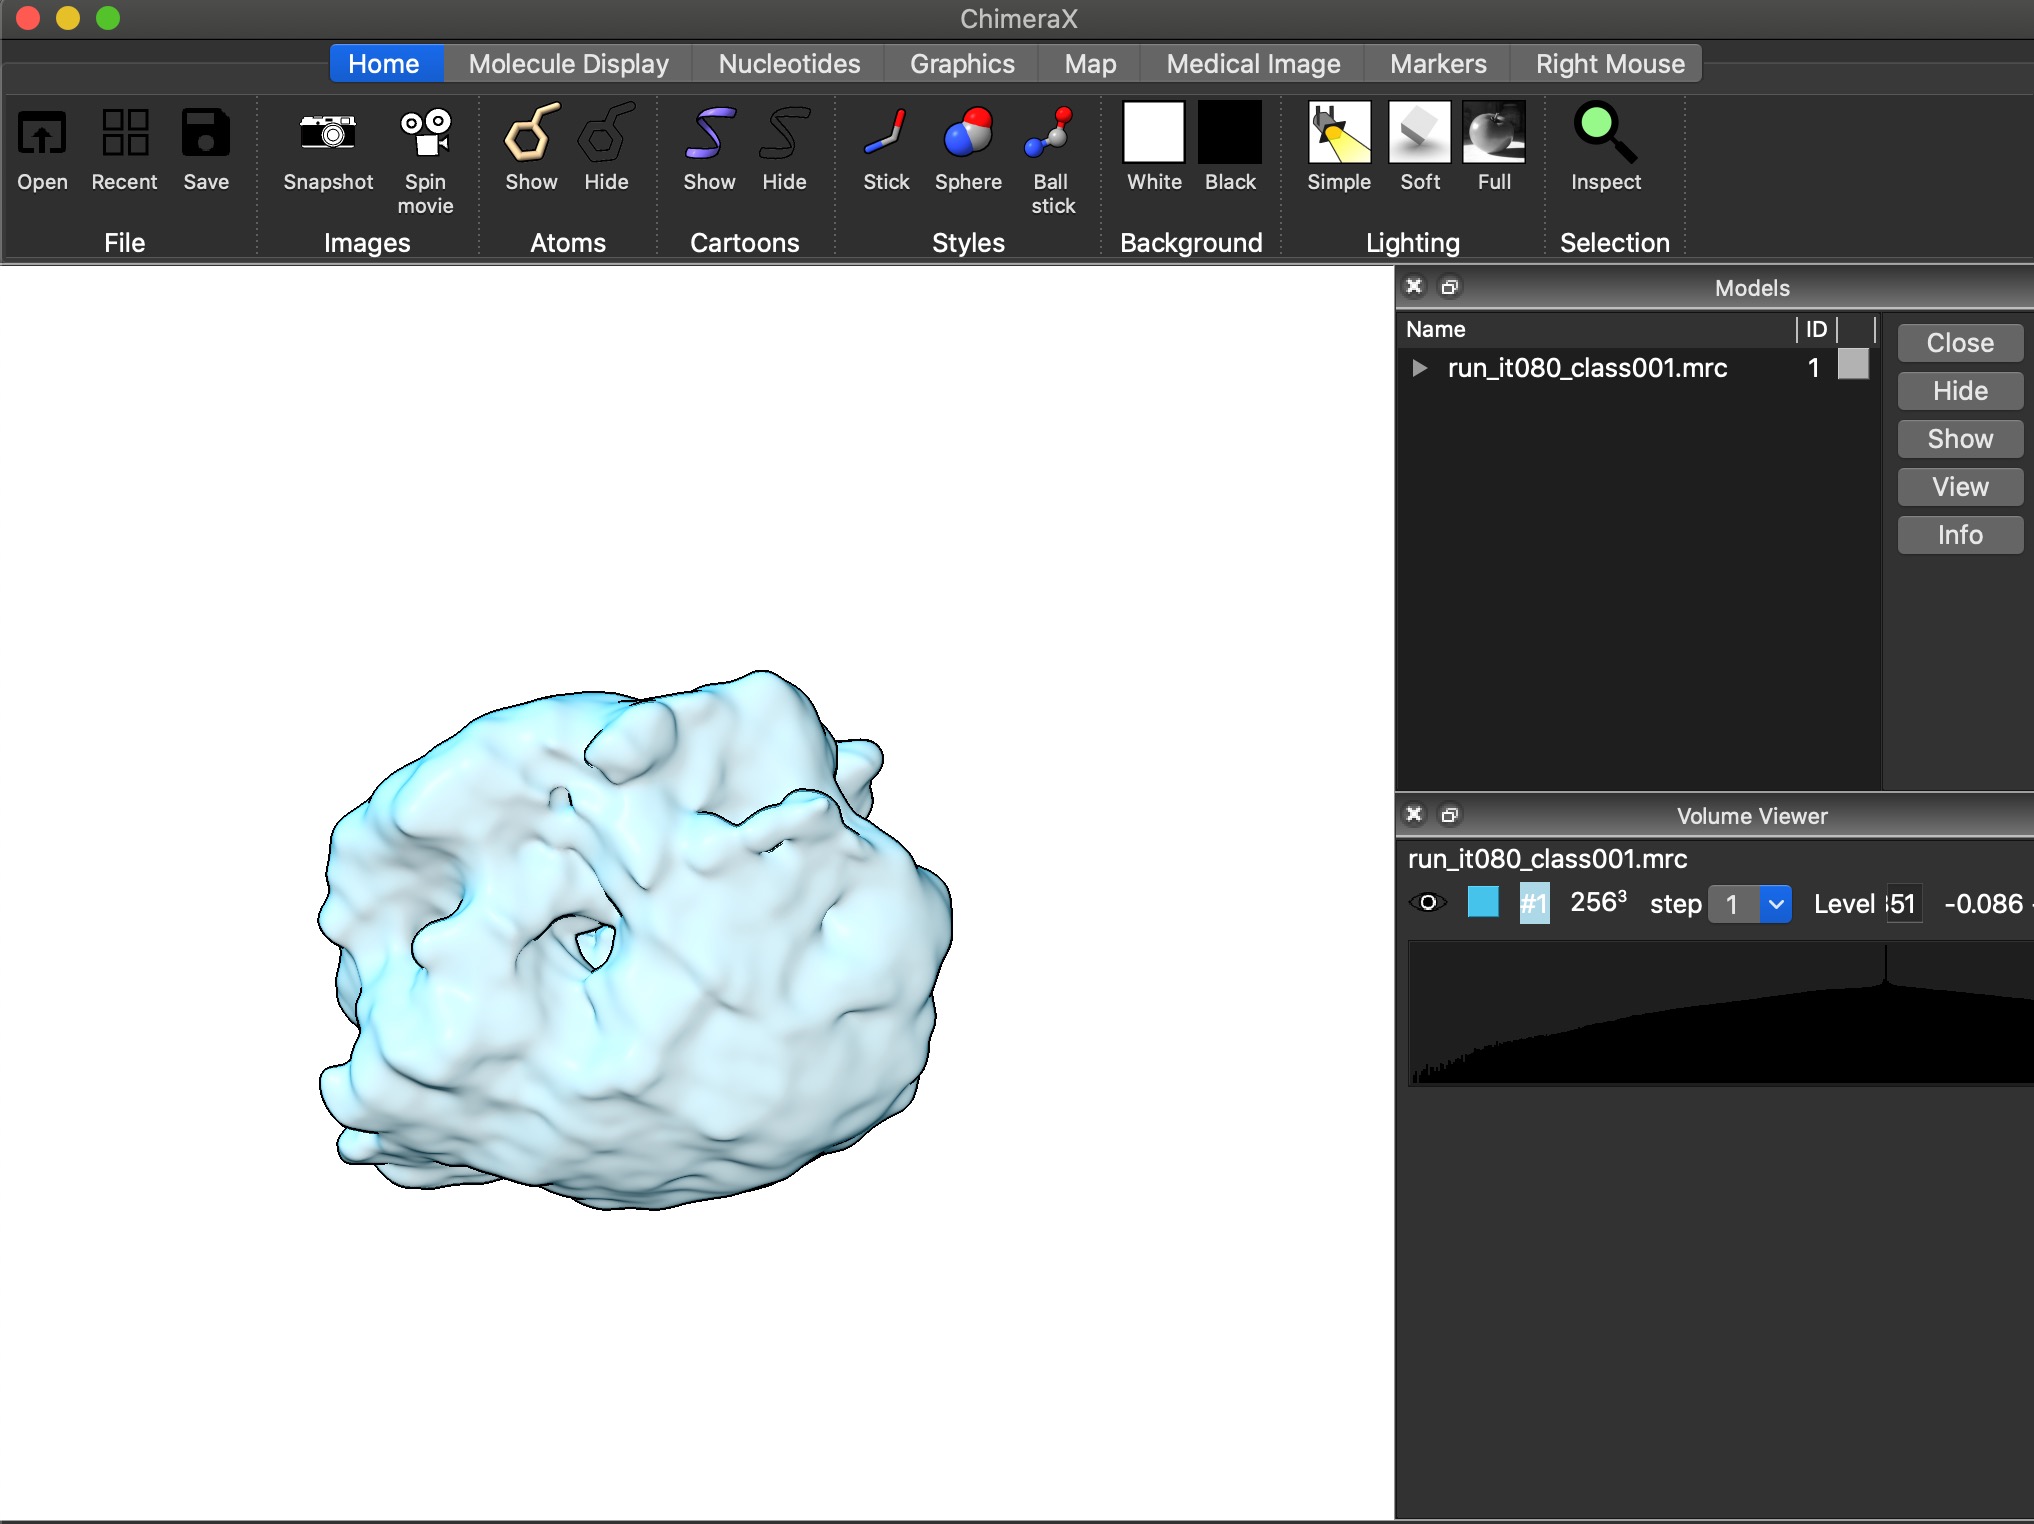Image resolution: width=2034 pixels, height=1524 pixels.
Task: Hide cartoons using Cartoons Hide icon
Action: (783, 134)
